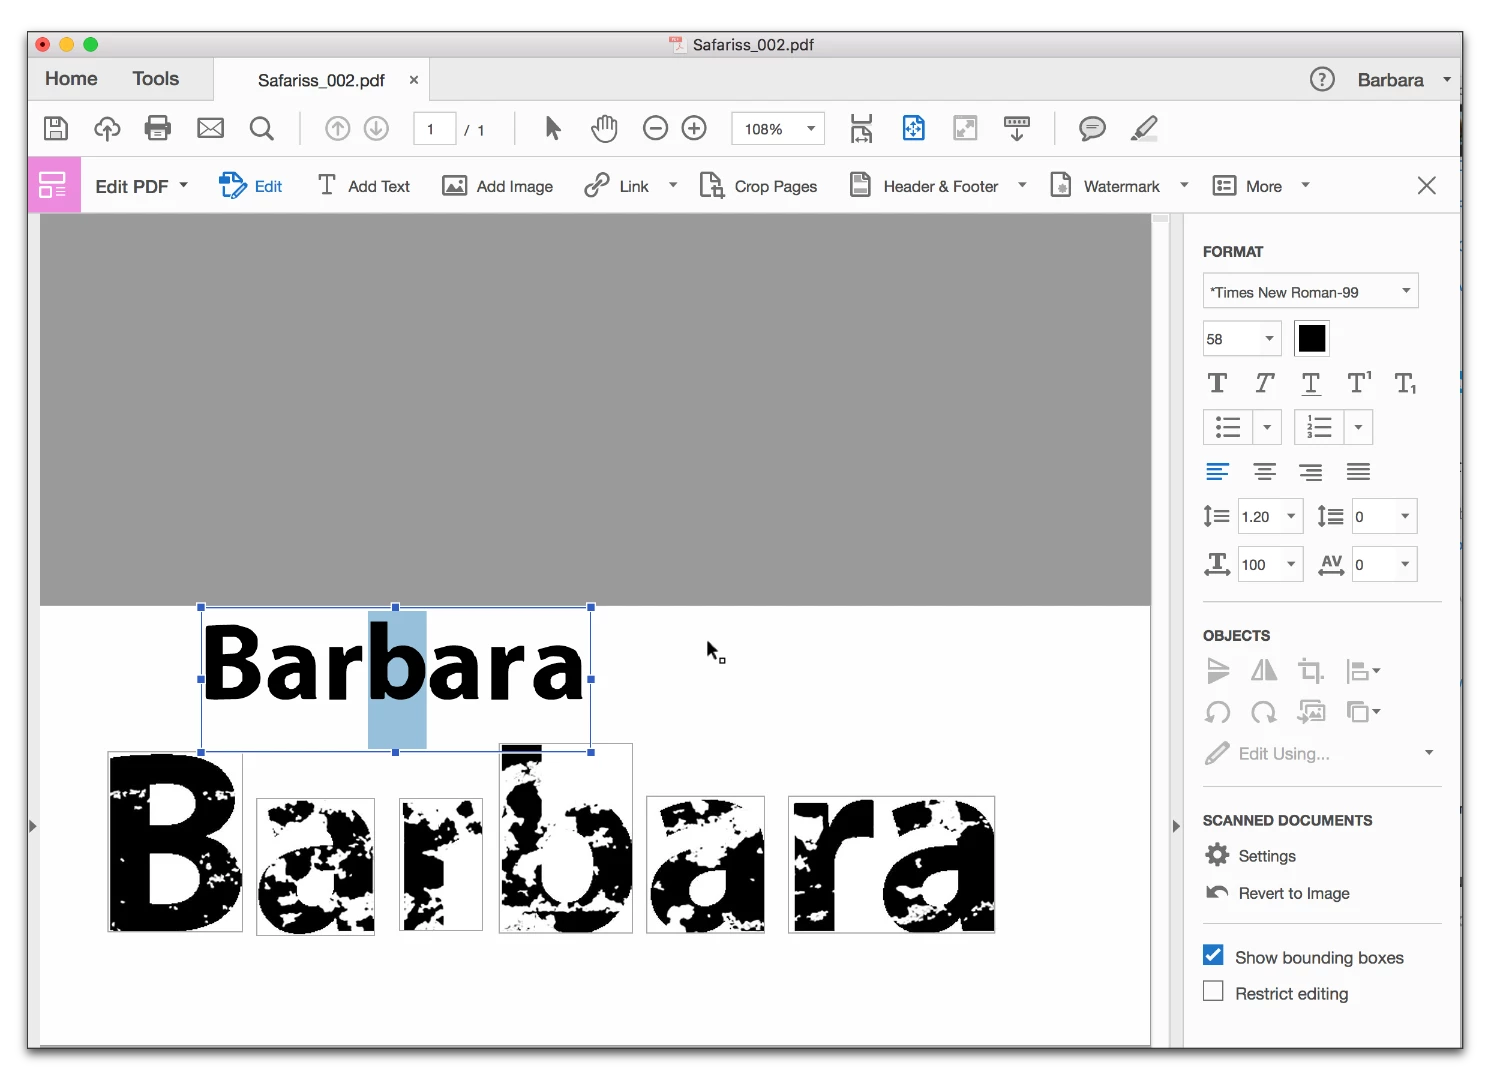Click the upload to cloud icon

[x=107, y=128]
